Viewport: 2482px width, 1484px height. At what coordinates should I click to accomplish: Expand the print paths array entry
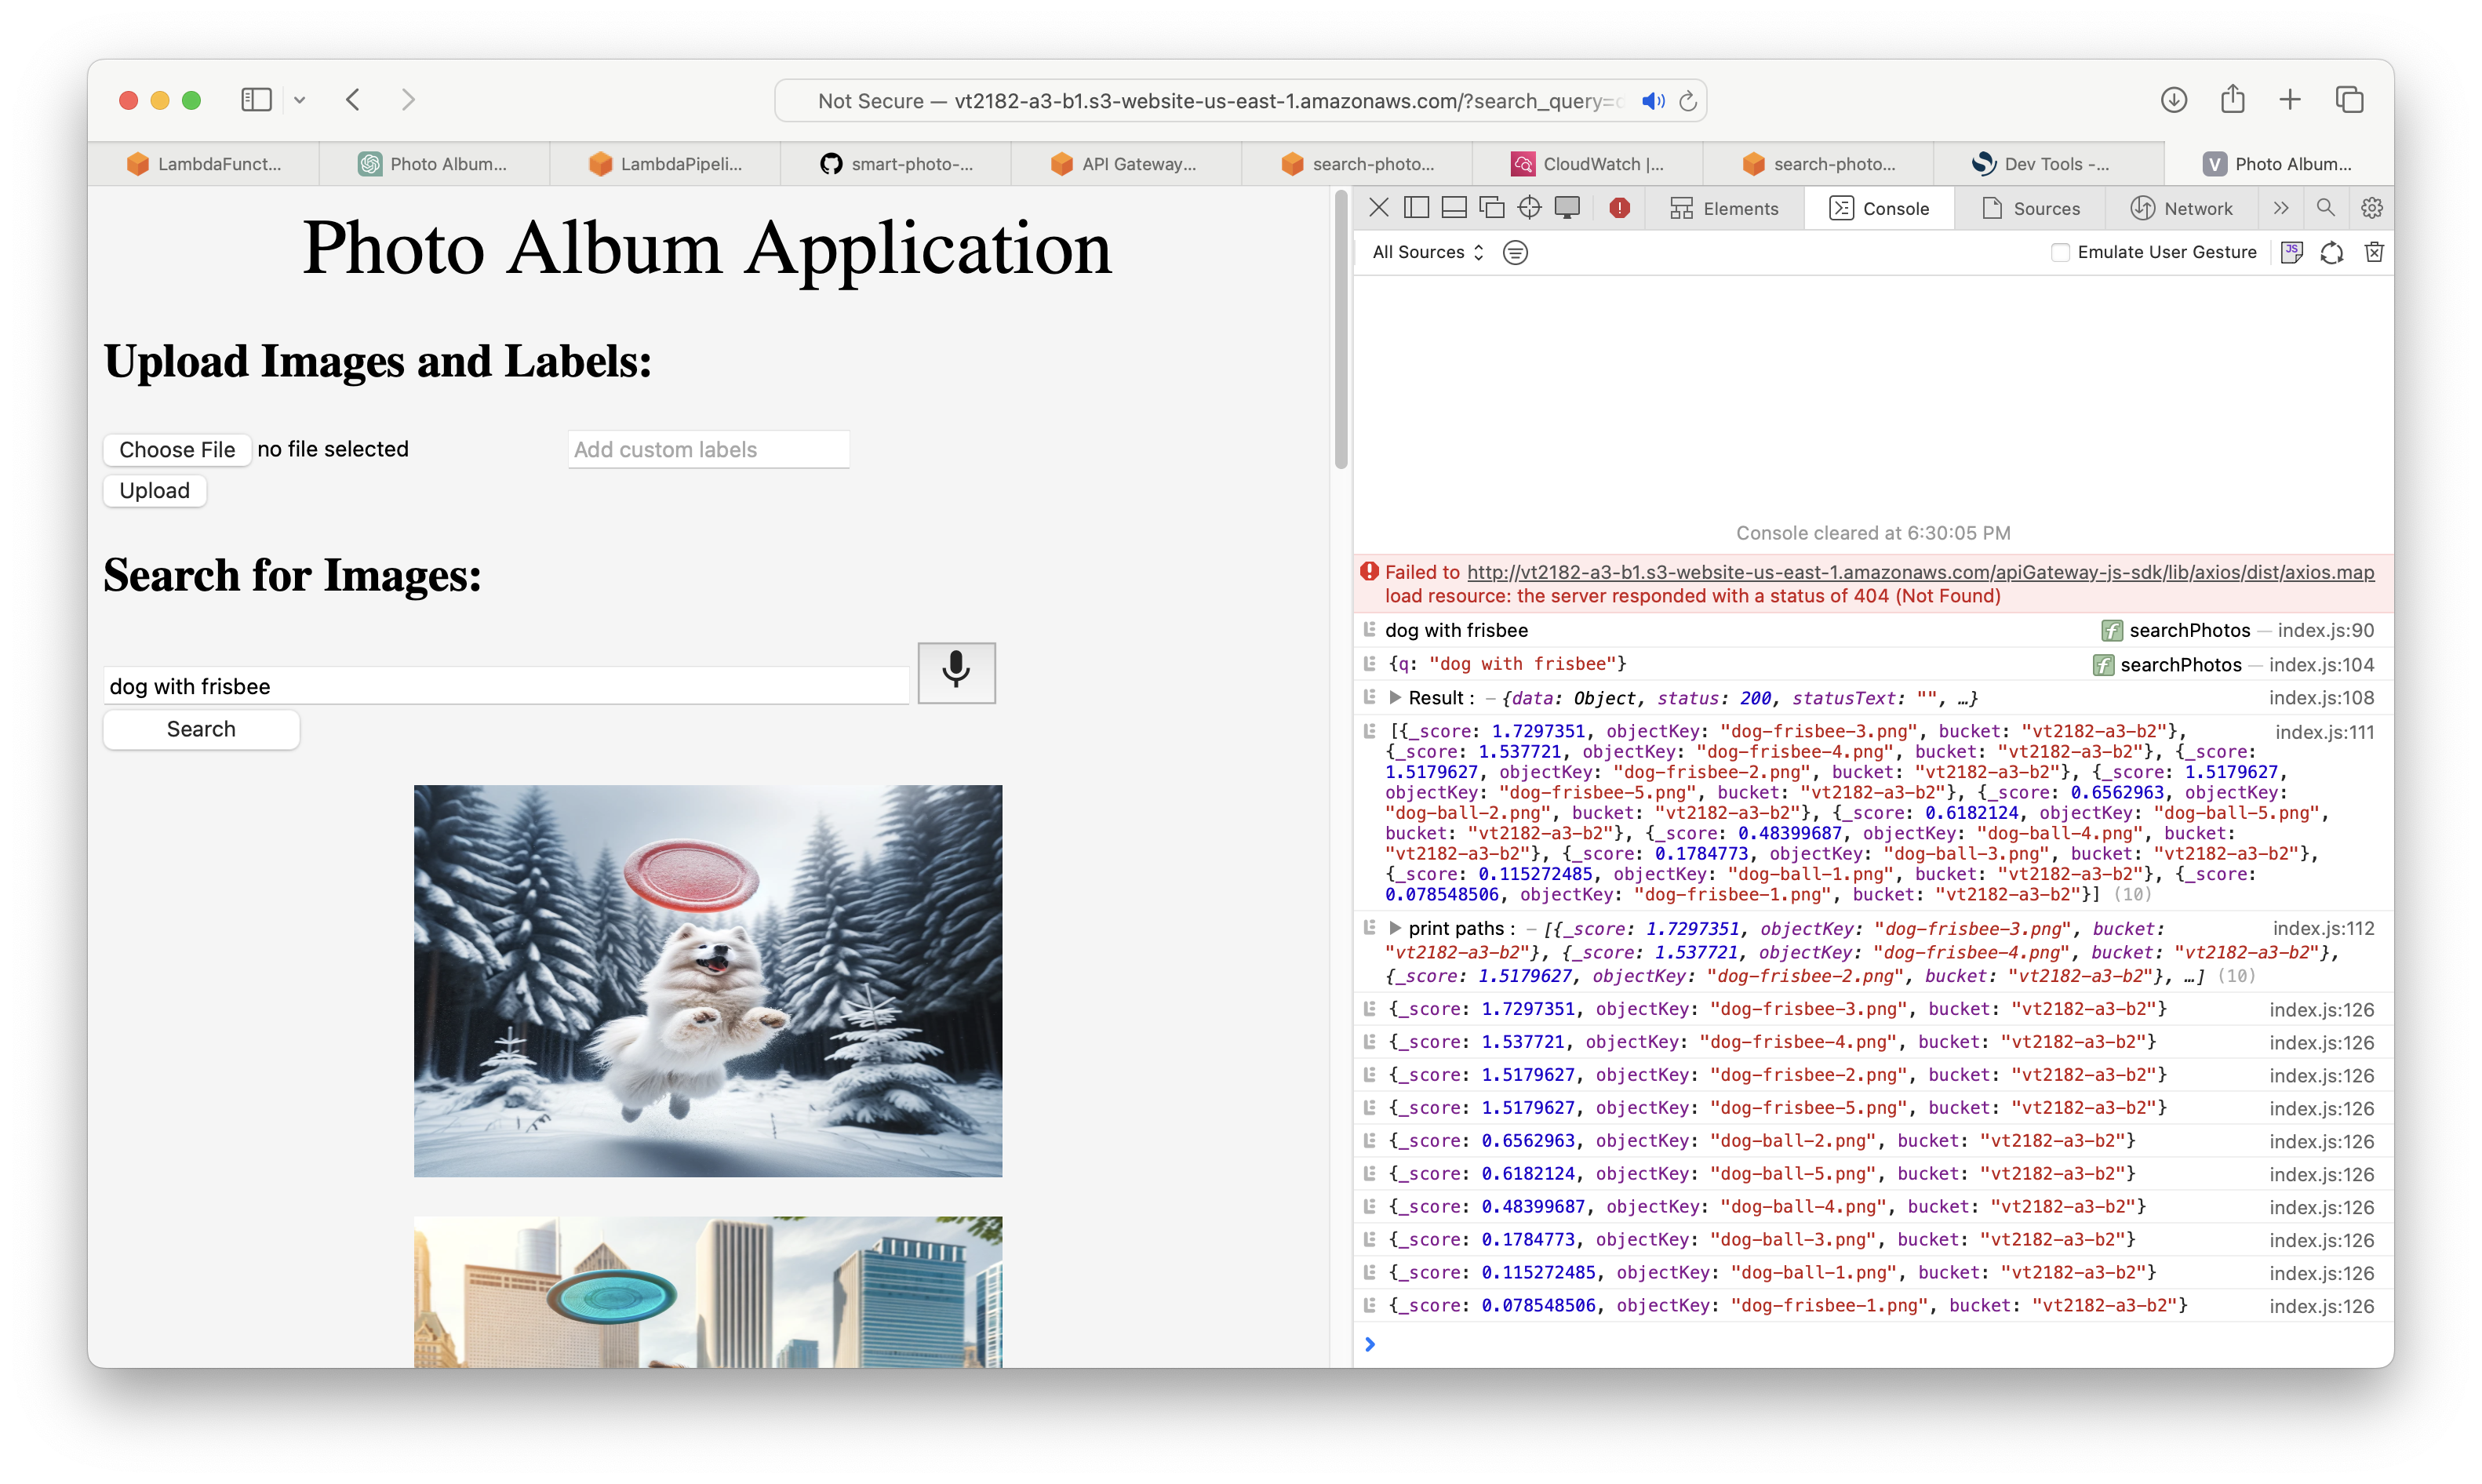(x=1395, y=928)
